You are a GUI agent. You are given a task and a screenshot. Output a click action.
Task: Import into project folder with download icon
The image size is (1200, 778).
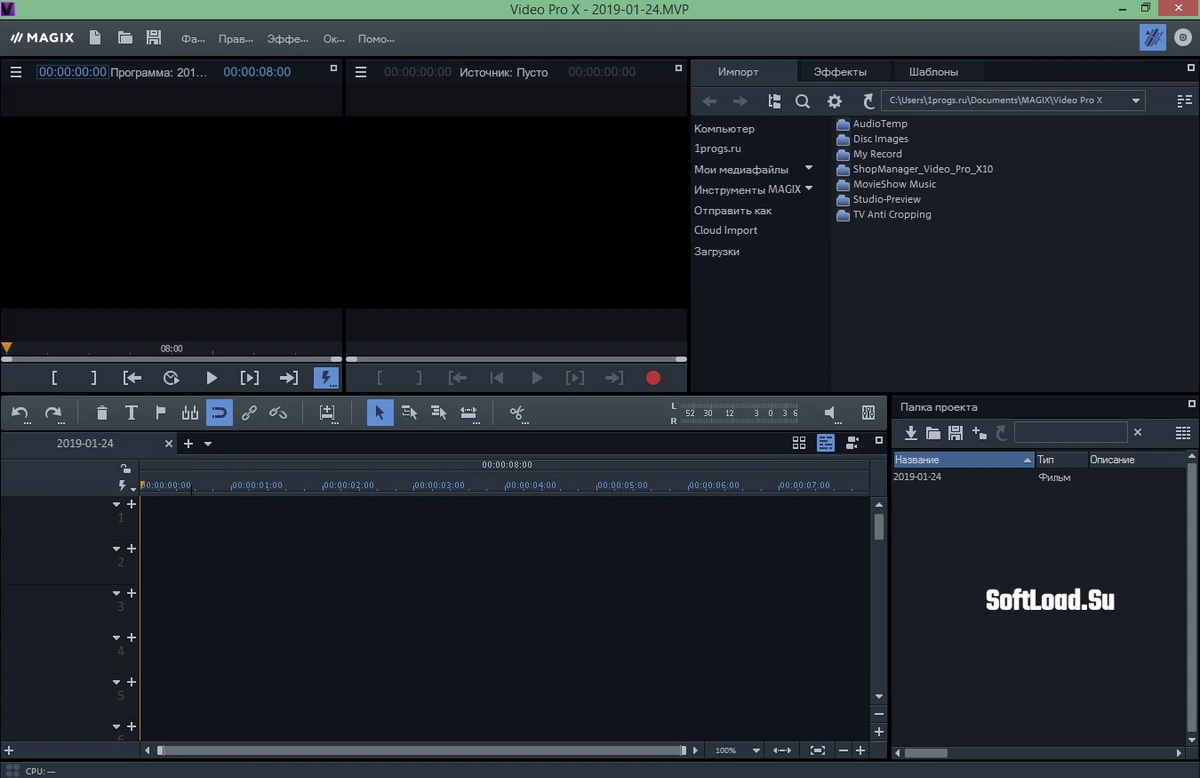[x=911, y=433]
